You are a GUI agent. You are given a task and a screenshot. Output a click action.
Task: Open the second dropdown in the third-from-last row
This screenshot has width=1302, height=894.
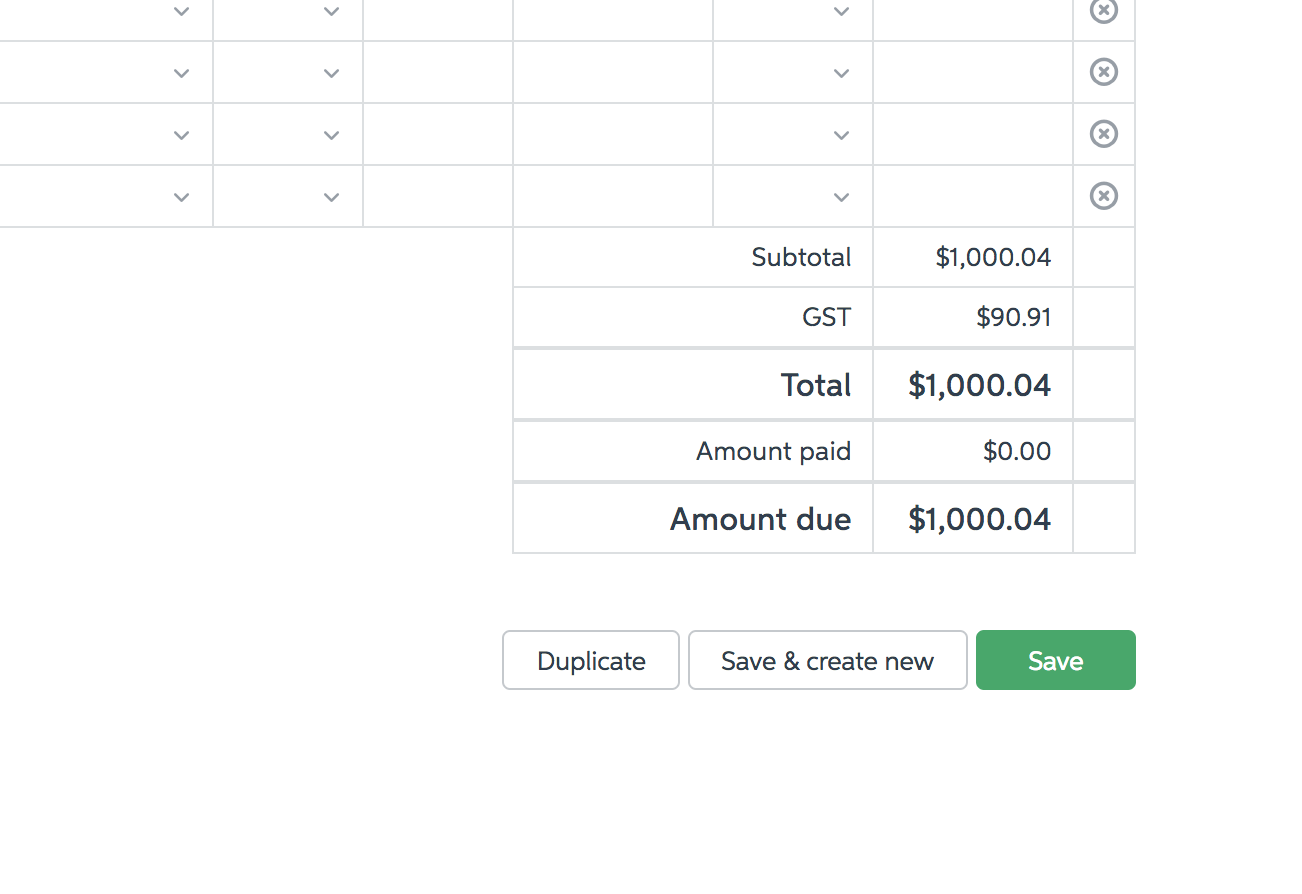pyautogui.click(x=331, y=73)
